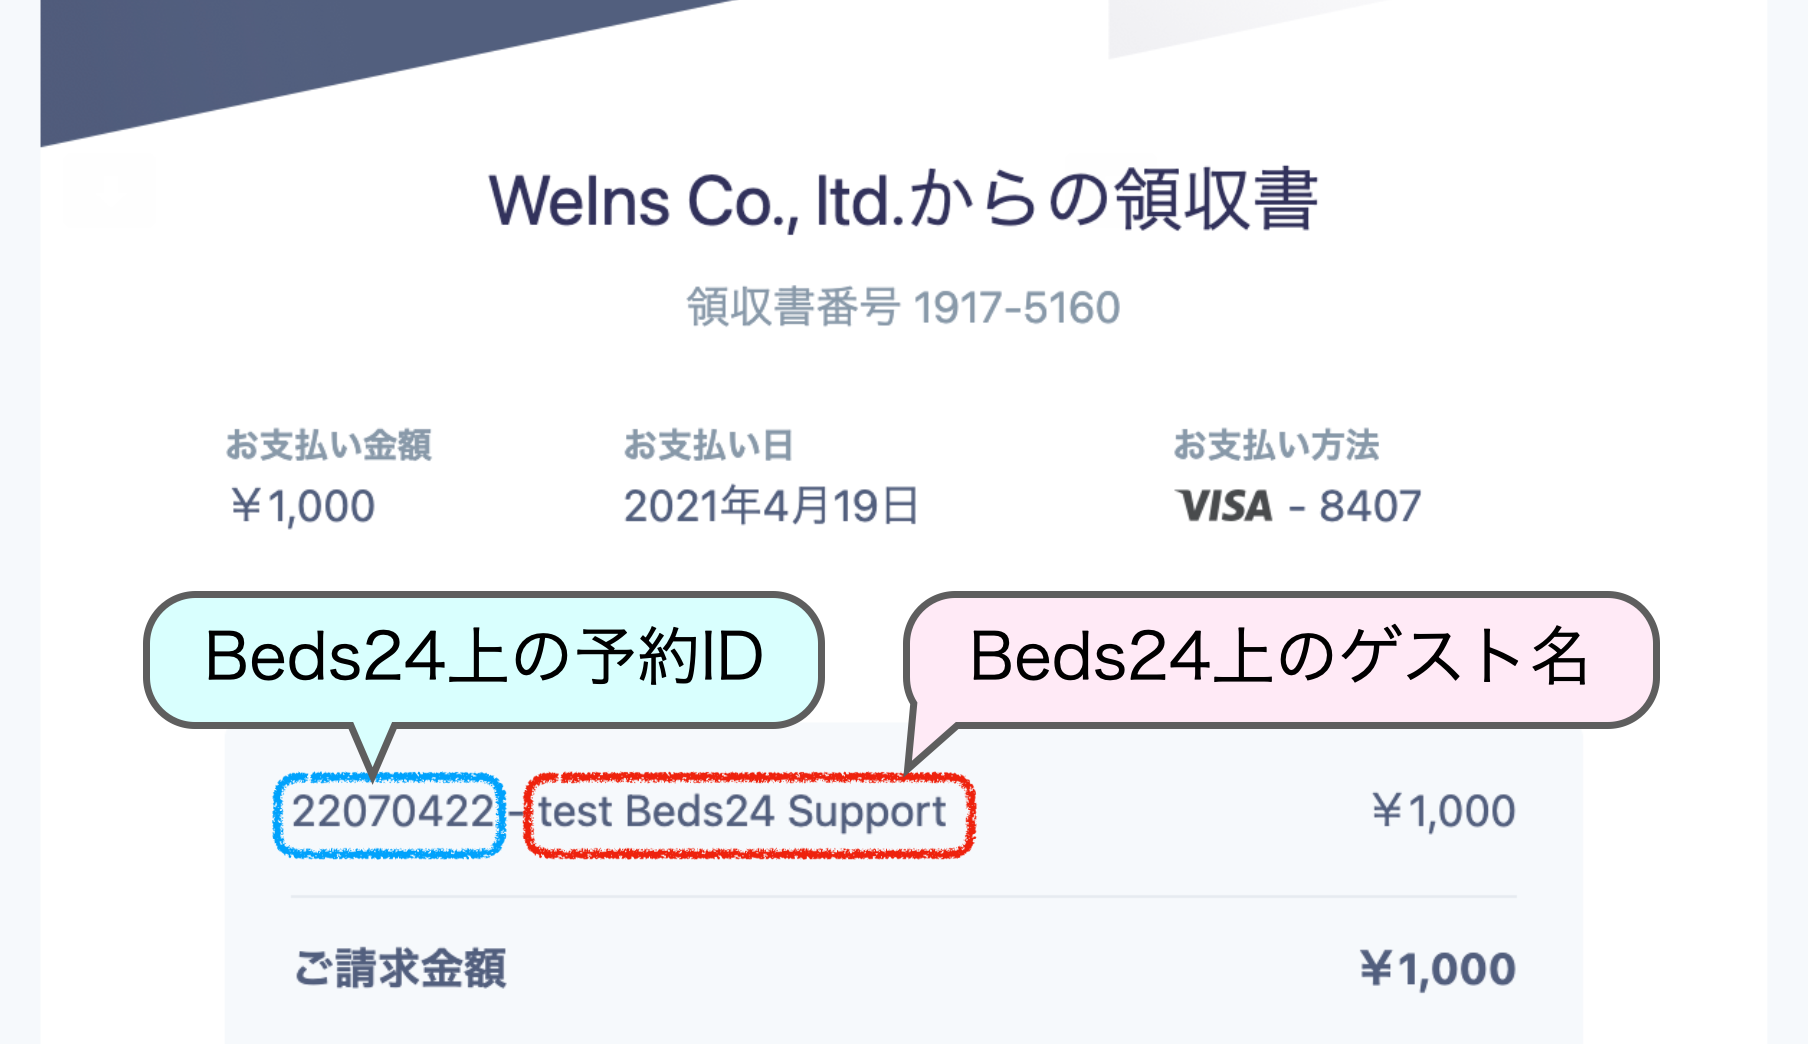Click the dark blue header banner

click(300, 60)
